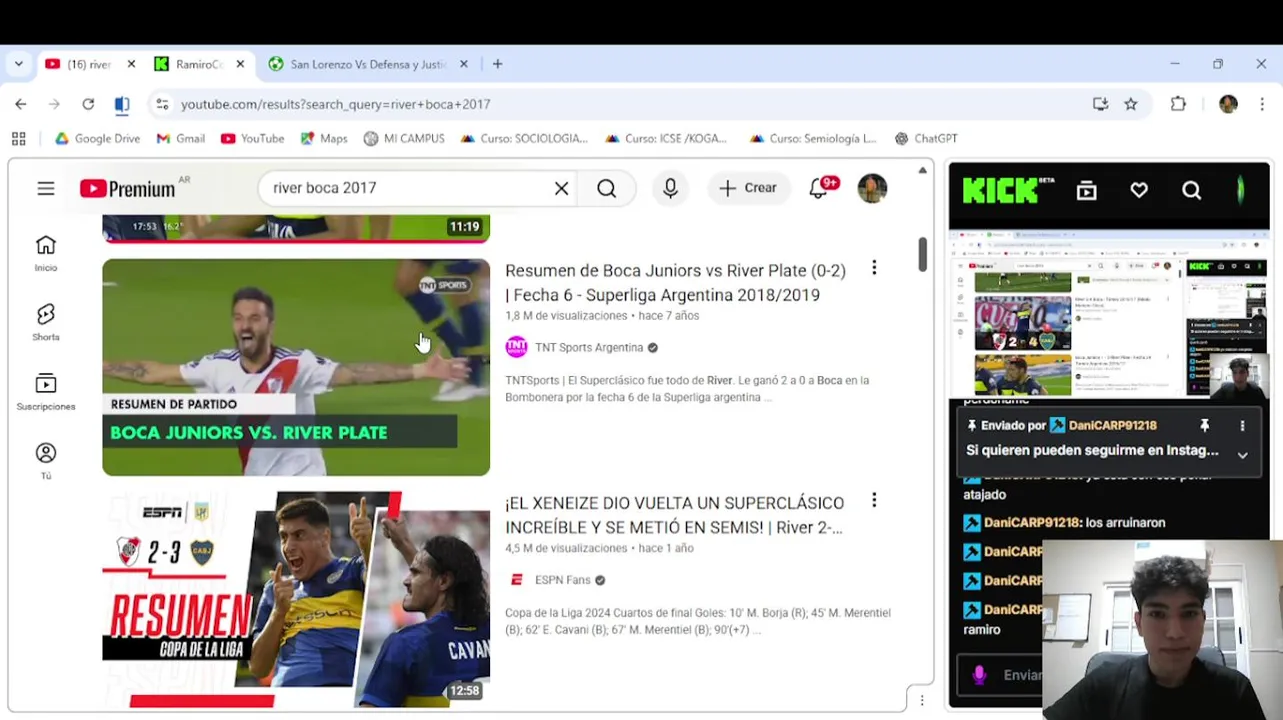Screen dimensions: 1283x720
Task: Open '¡EL XENEIZE DIO VUELTA UN SUPERCLÁSICO' title
Action: coord(675,515)
